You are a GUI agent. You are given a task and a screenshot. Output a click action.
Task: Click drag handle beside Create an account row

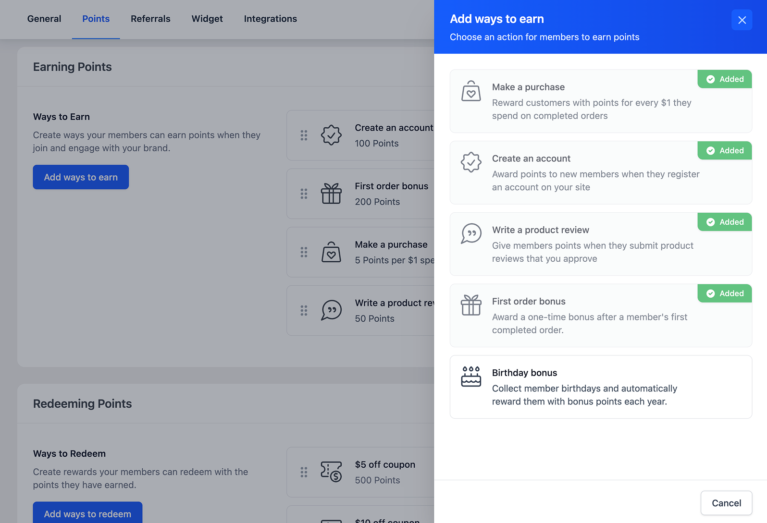tap(304, 135)
